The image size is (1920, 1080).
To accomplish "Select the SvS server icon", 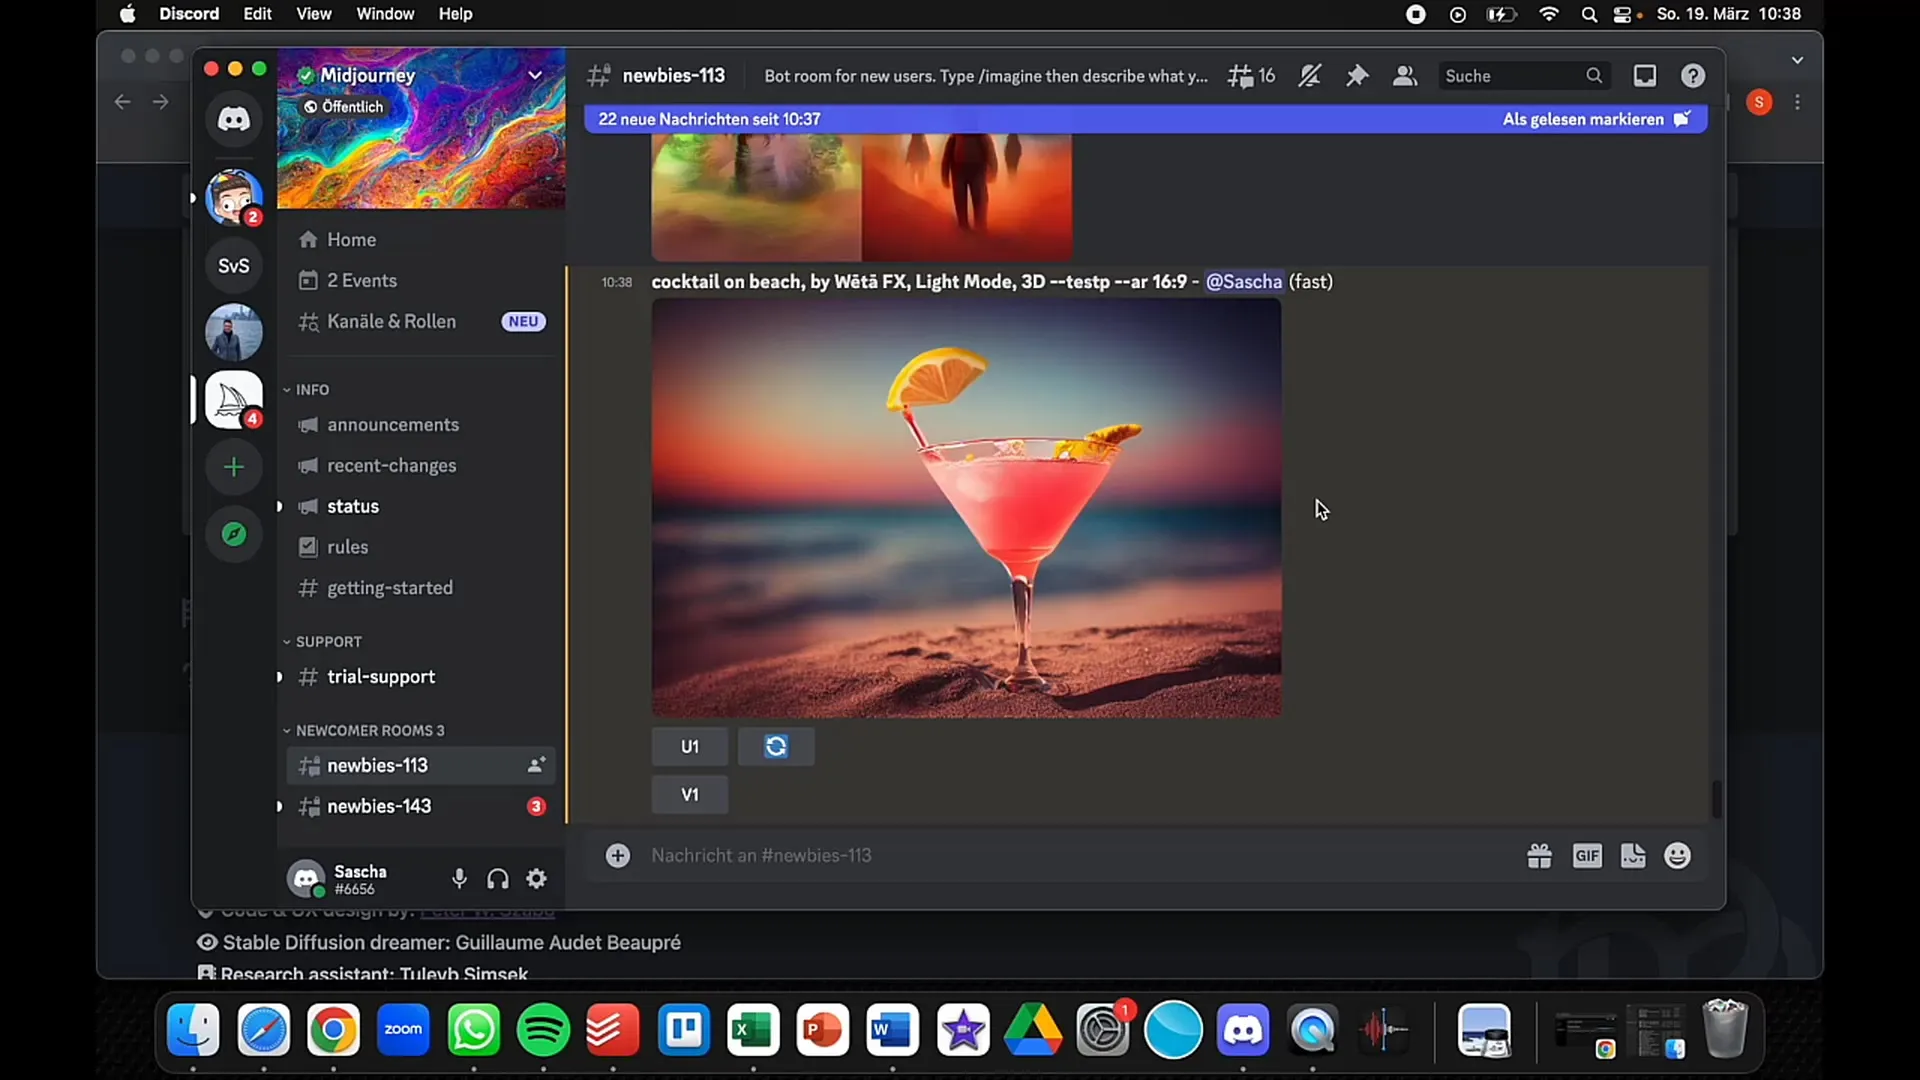I will pos(234,266).
